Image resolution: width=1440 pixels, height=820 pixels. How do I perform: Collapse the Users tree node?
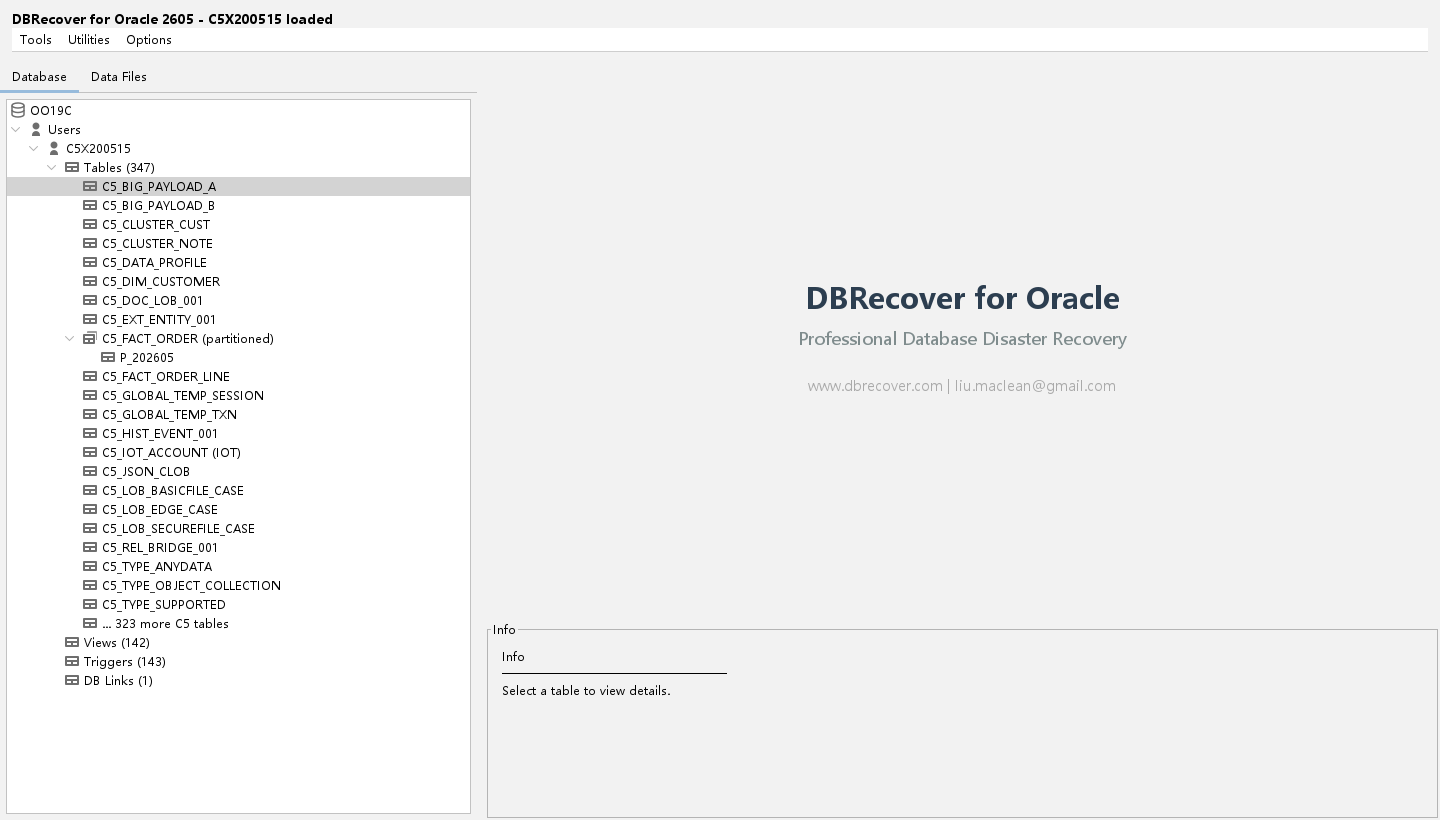[x=16, y=130]
